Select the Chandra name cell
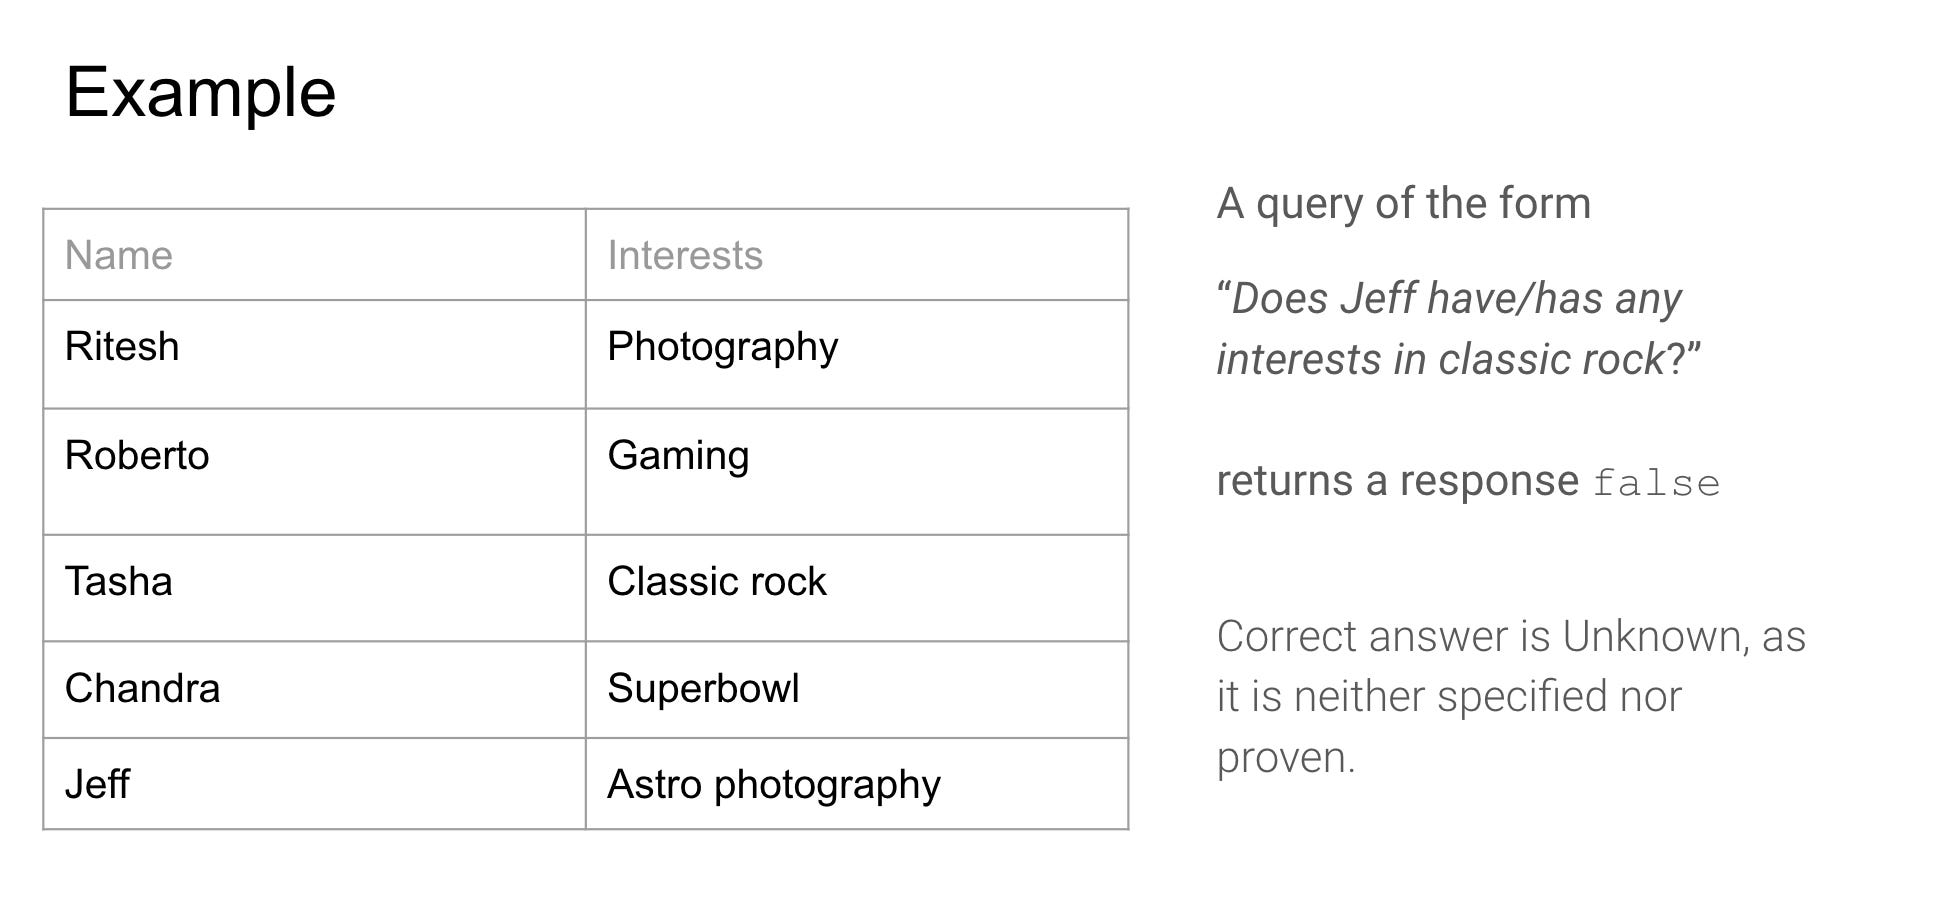 coord(314,690)
